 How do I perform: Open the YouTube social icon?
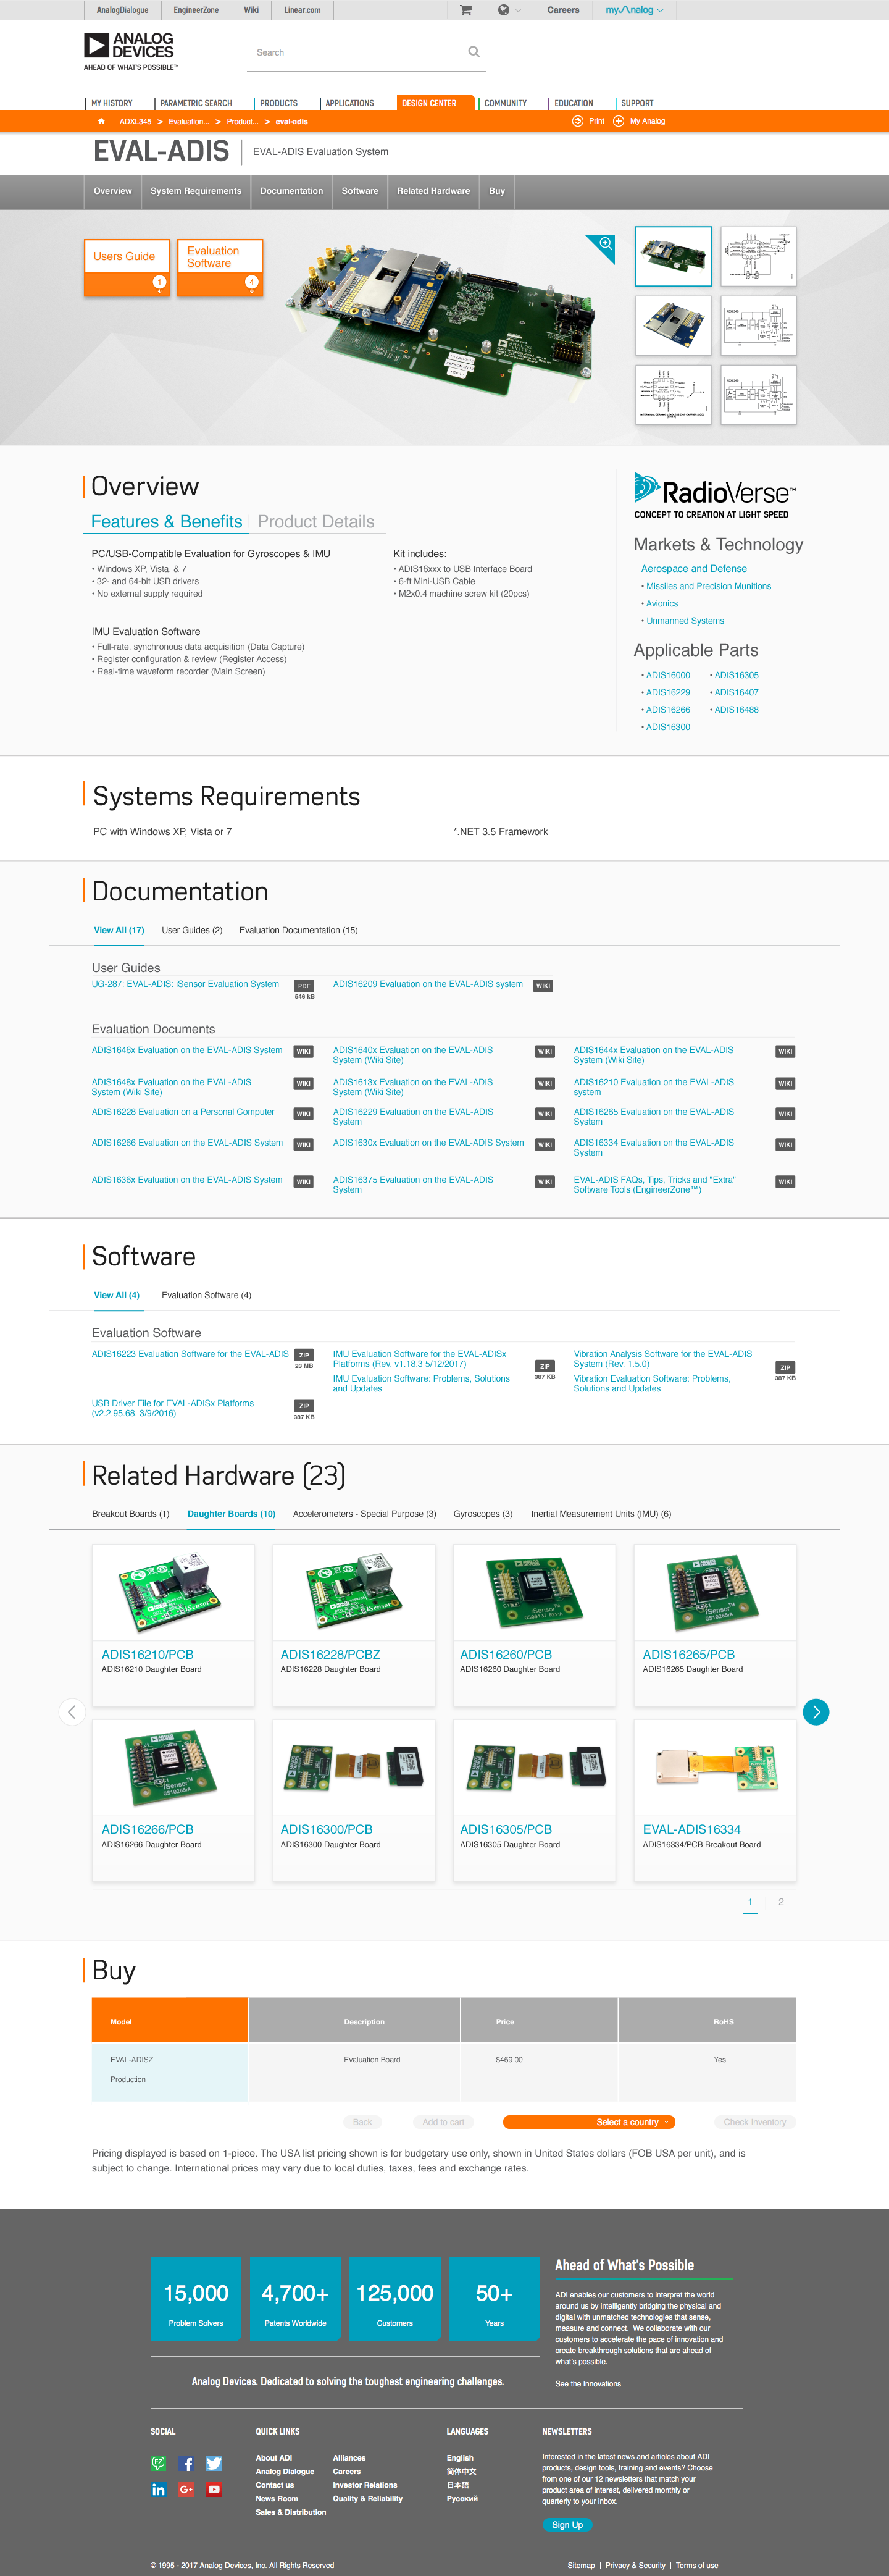coord(214,2490)
